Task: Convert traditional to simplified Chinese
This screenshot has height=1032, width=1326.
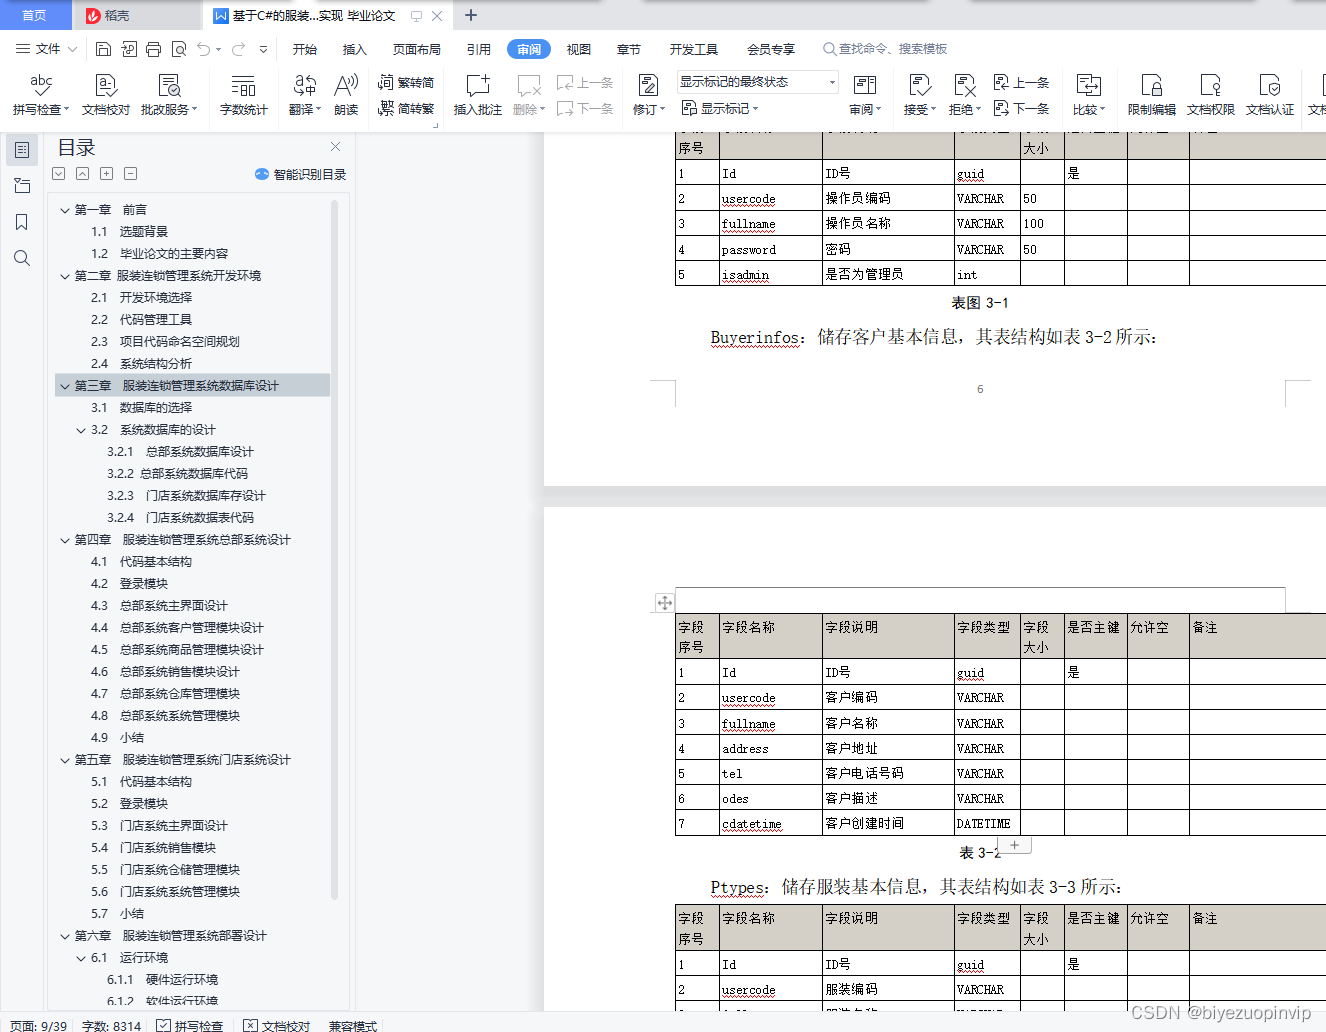Action: tap(406, 83)
